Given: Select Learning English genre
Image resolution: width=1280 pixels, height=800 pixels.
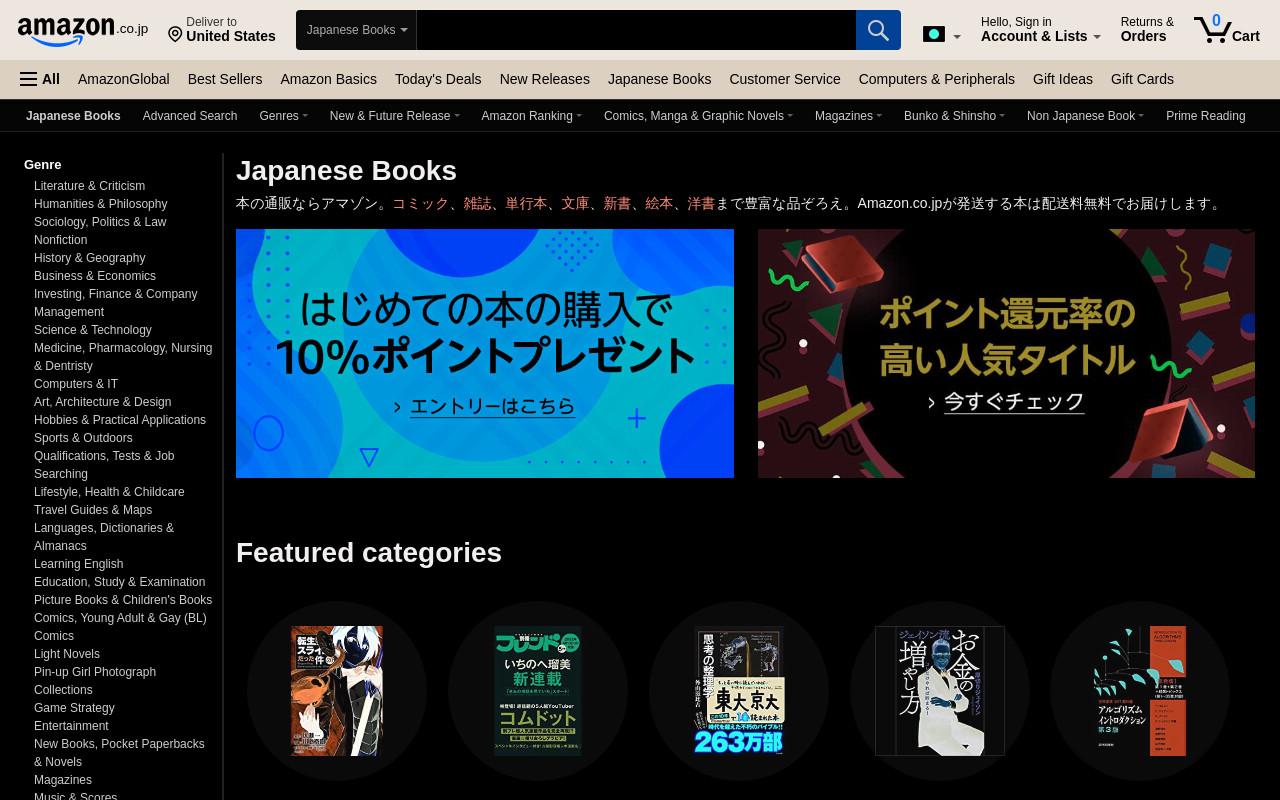Looking at the screenshot, I should [78, 564].
